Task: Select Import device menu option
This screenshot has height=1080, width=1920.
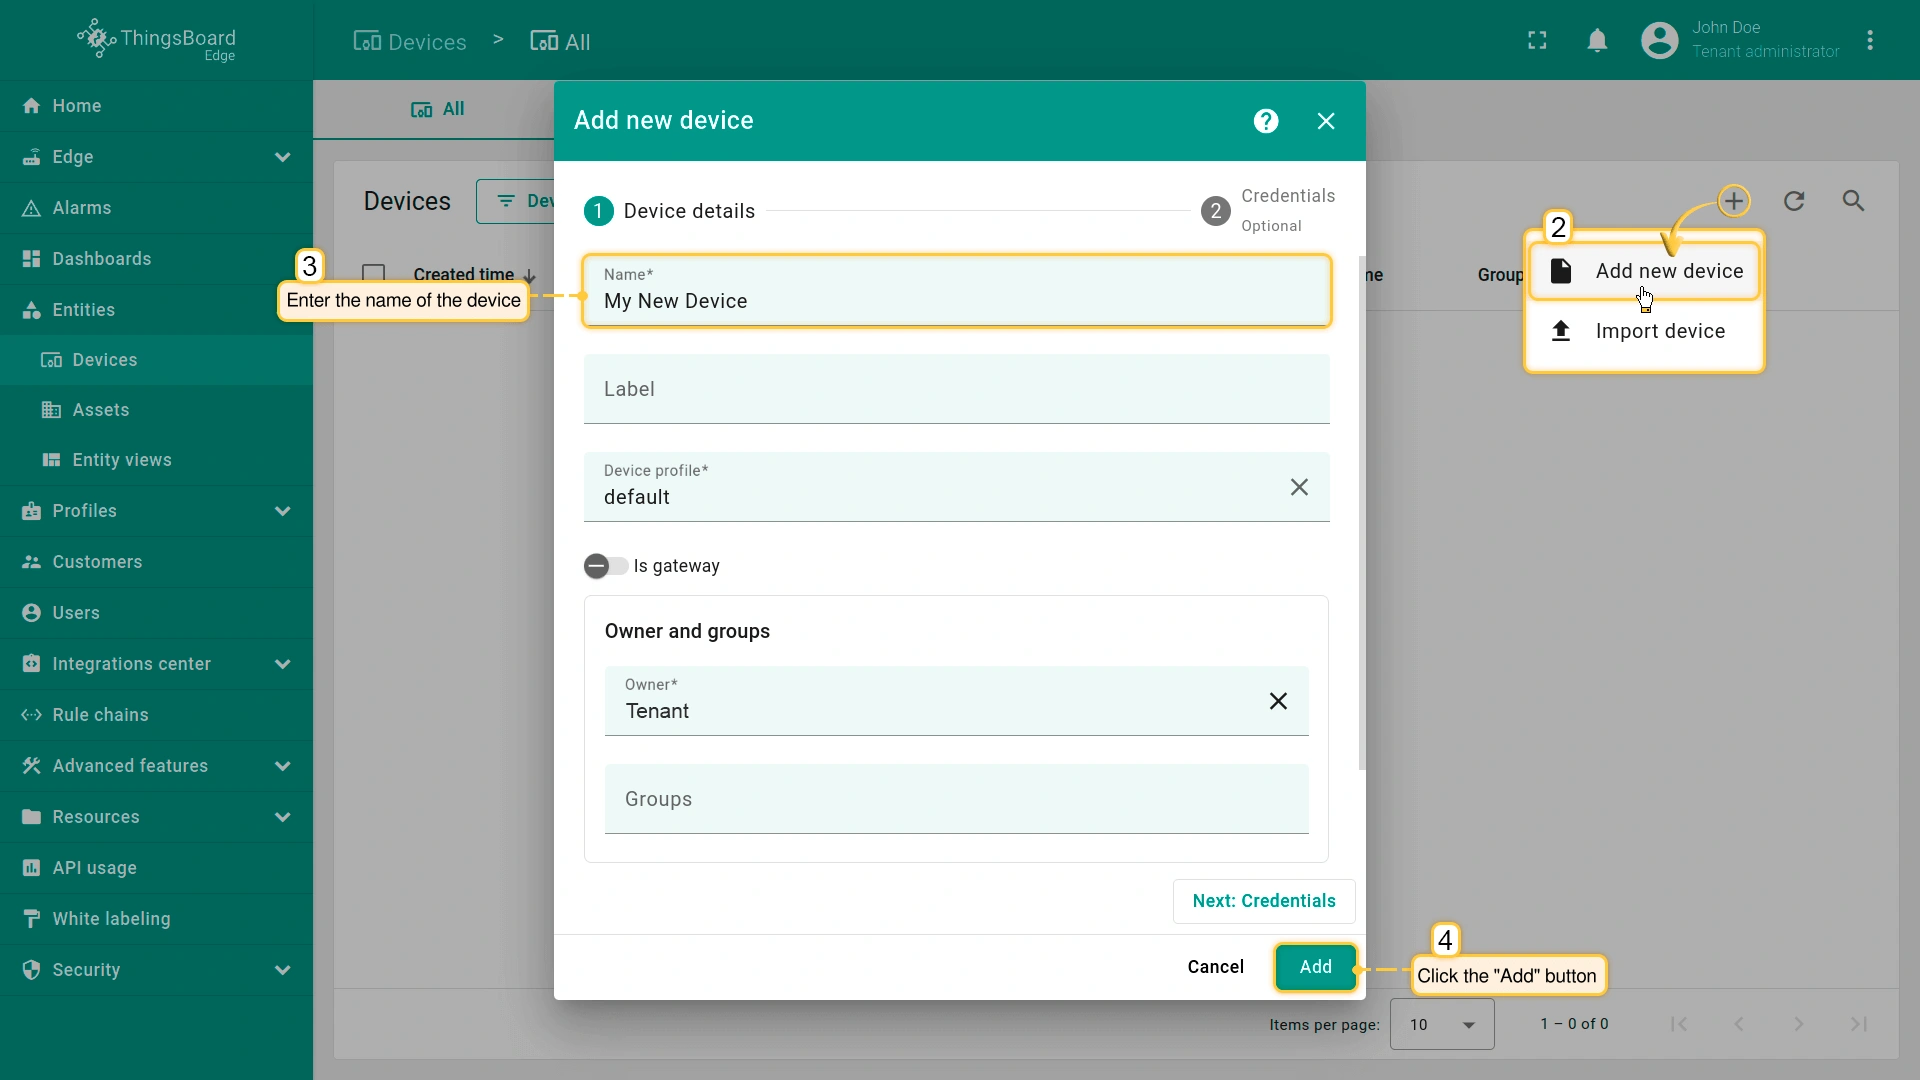Action: point(1659,331)
